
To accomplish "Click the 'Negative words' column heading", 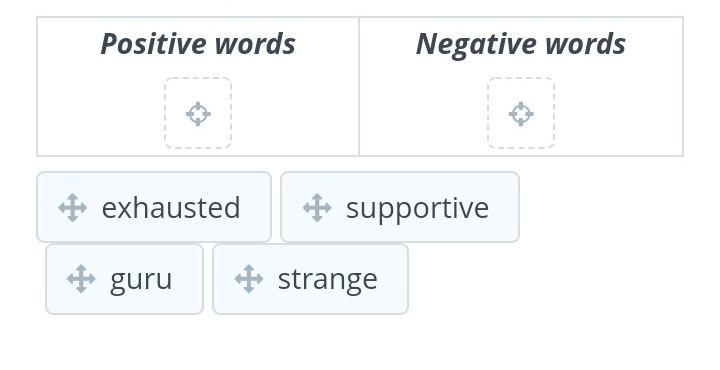I will click(x=521, y=45).
